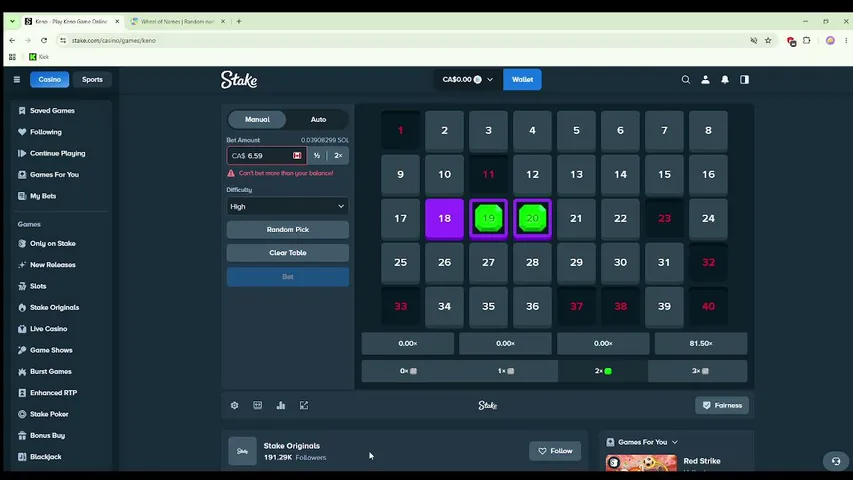Image resolution: width=853 pixels, height=480 pixels.
Task: Open the notifications bell
Action: tap(725, 79)
